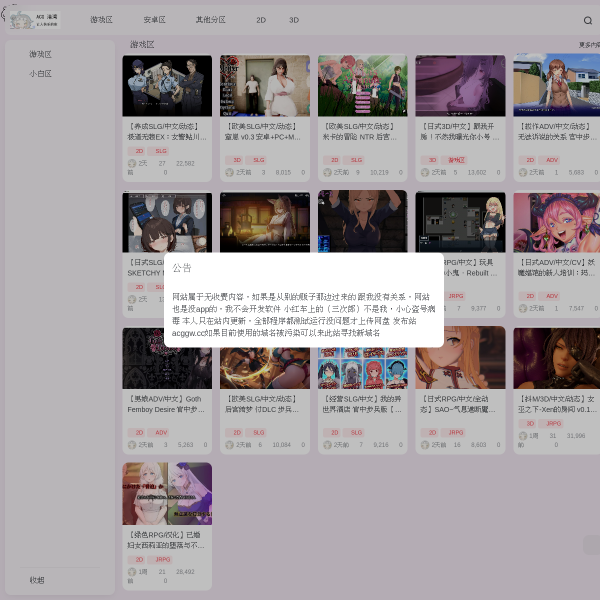Click author avatar on 室愿 v0.3 card

coord(229,173)
